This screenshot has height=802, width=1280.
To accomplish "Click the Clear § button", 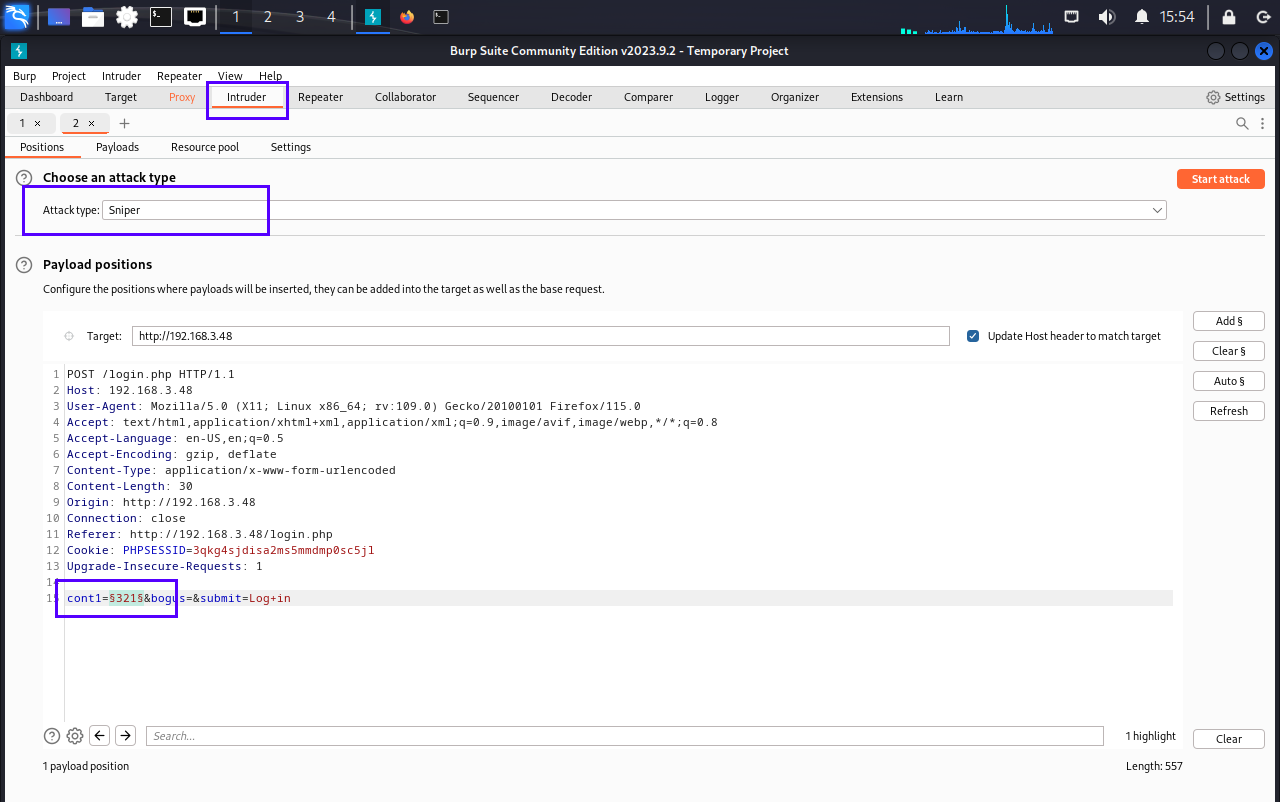I will click(x=1229, y=351).
